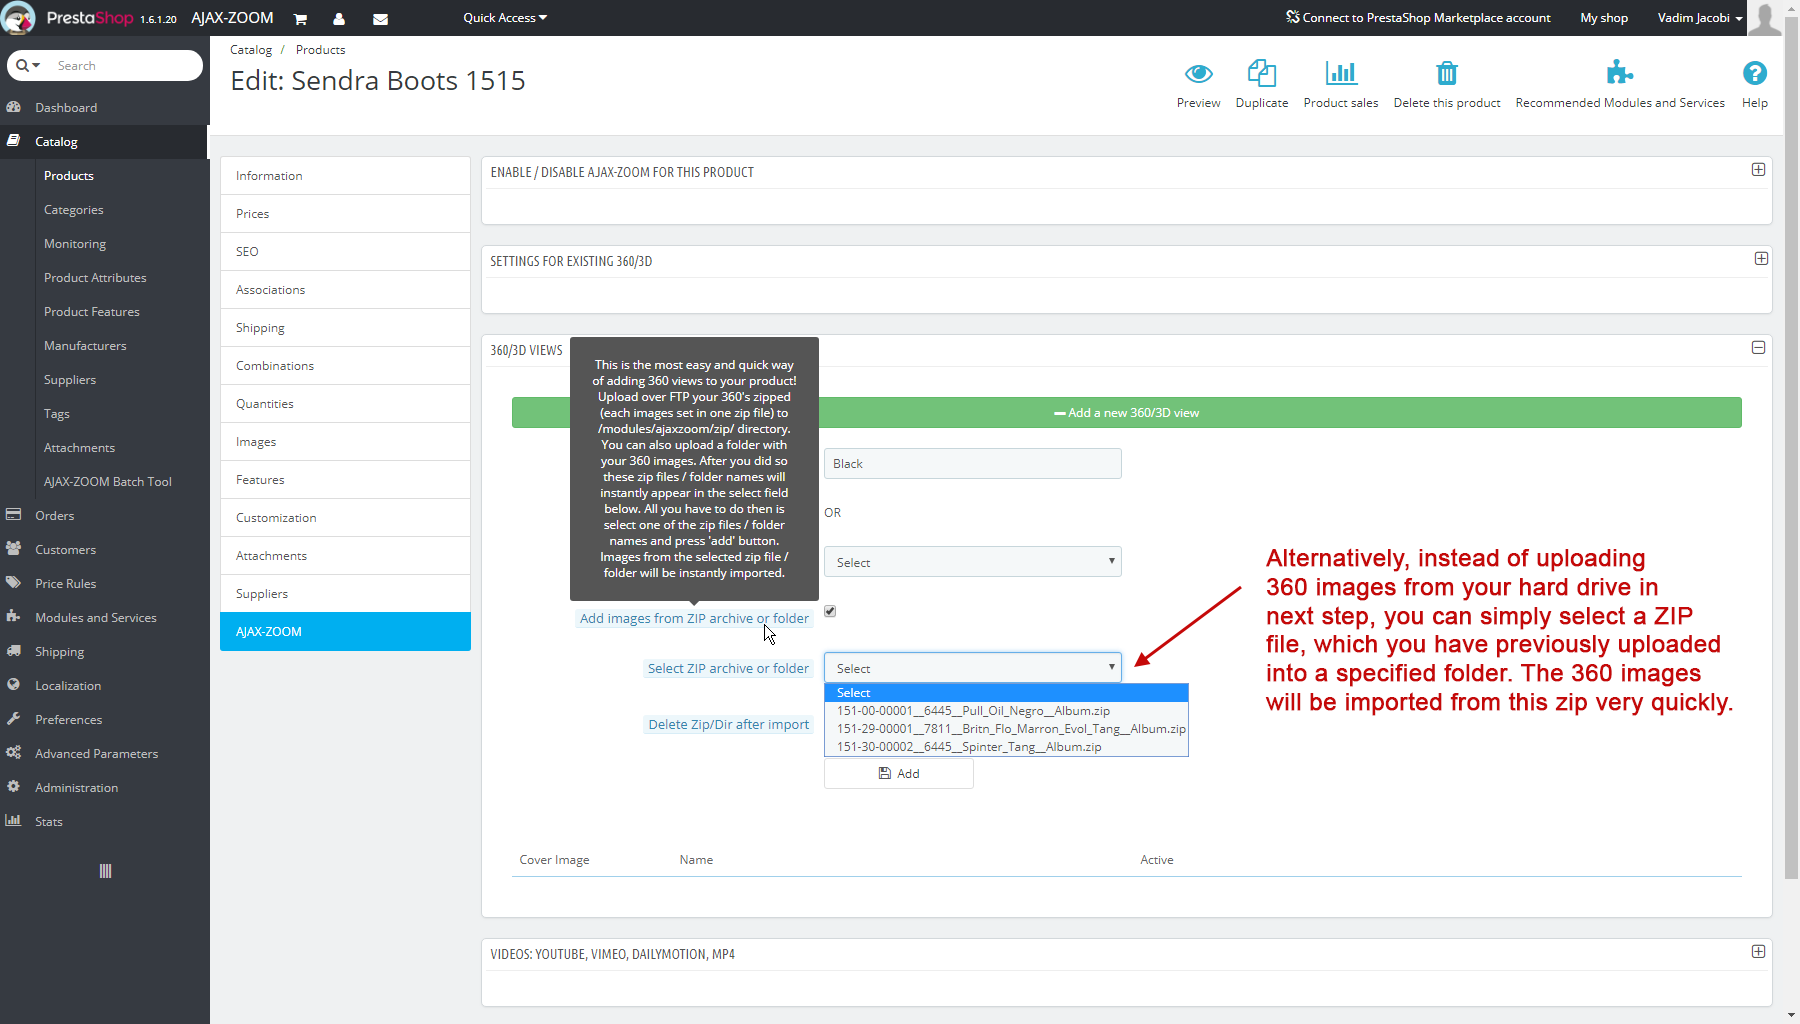Screen dimensions: 1800x1024
Task: Click the Duplicate product icon
Action: point(1262,73)
